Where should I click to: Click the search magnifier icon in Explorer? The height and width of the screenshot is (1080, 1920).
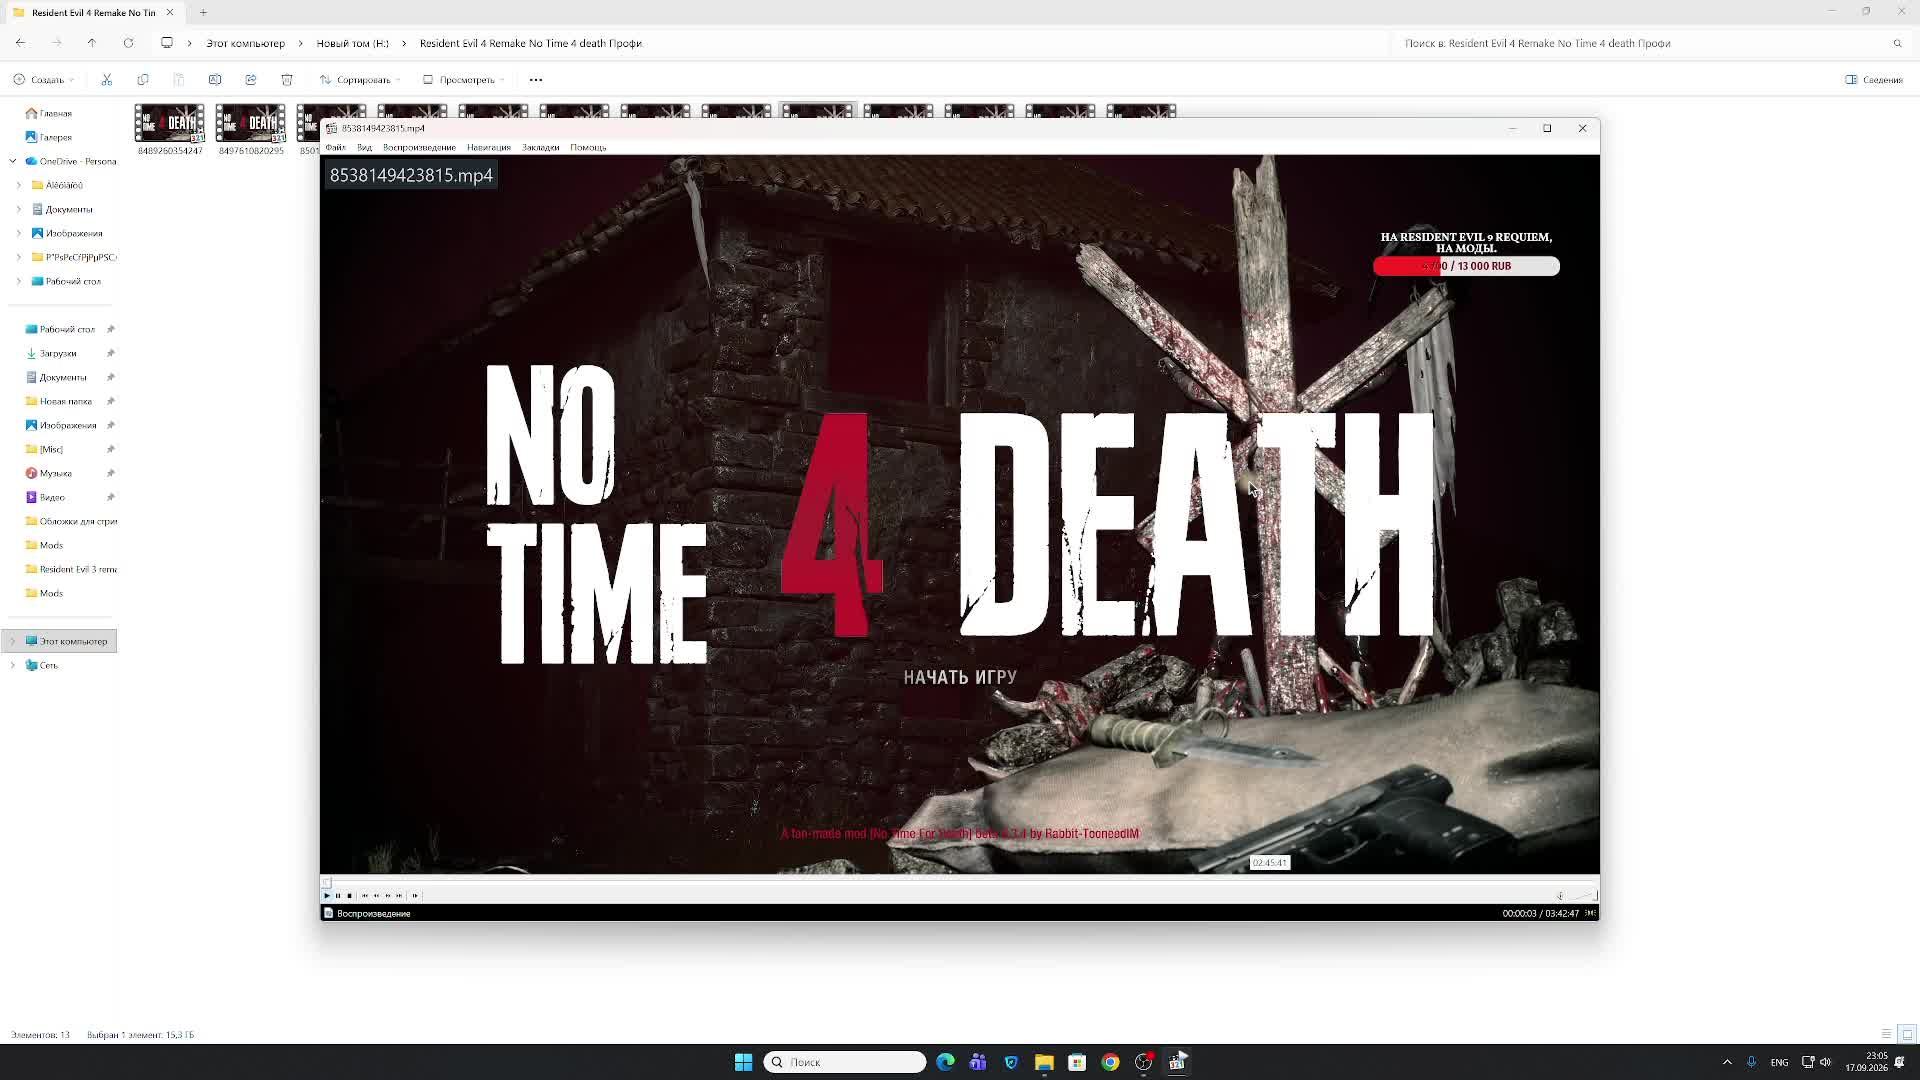coord(1897,43)
